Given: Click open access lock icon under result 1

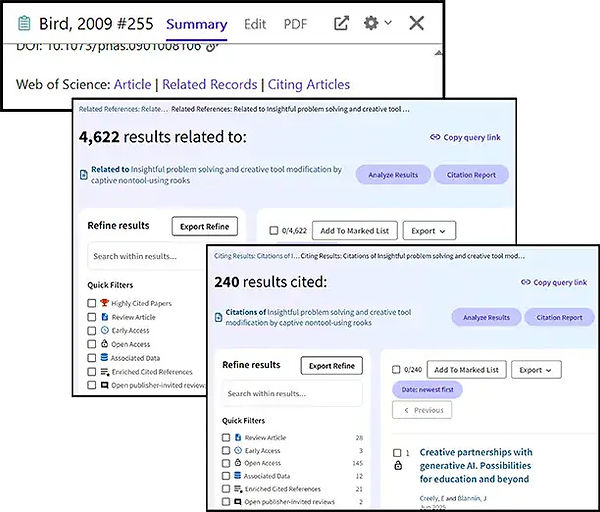Looking at the screenshot, I should (398, 465).
